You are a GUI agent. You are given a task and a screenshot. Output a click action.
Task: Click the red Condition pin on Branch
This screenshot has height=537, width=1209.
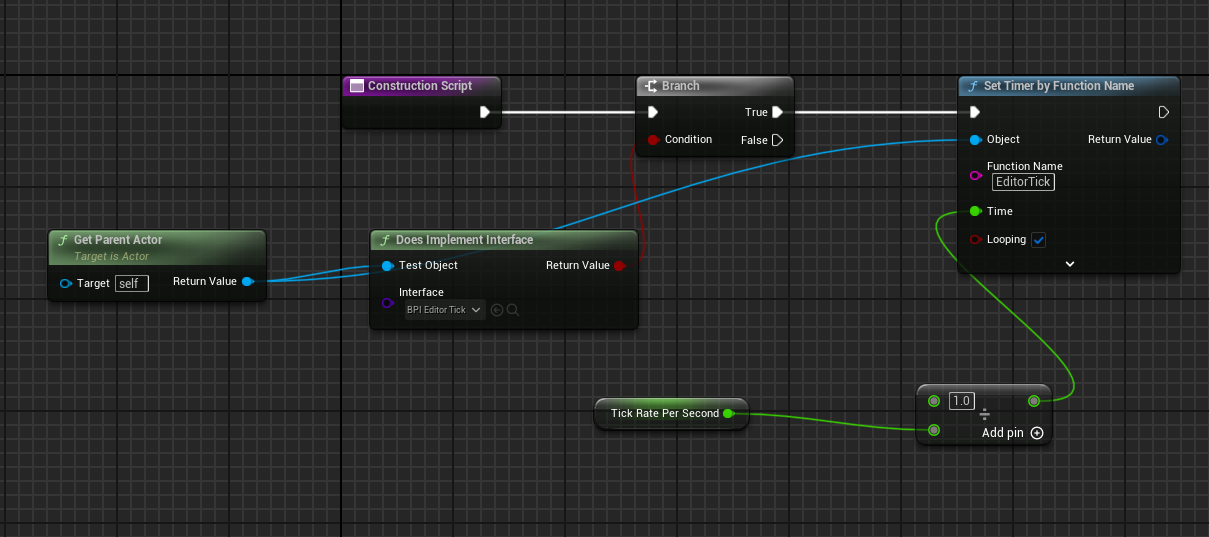653,140
